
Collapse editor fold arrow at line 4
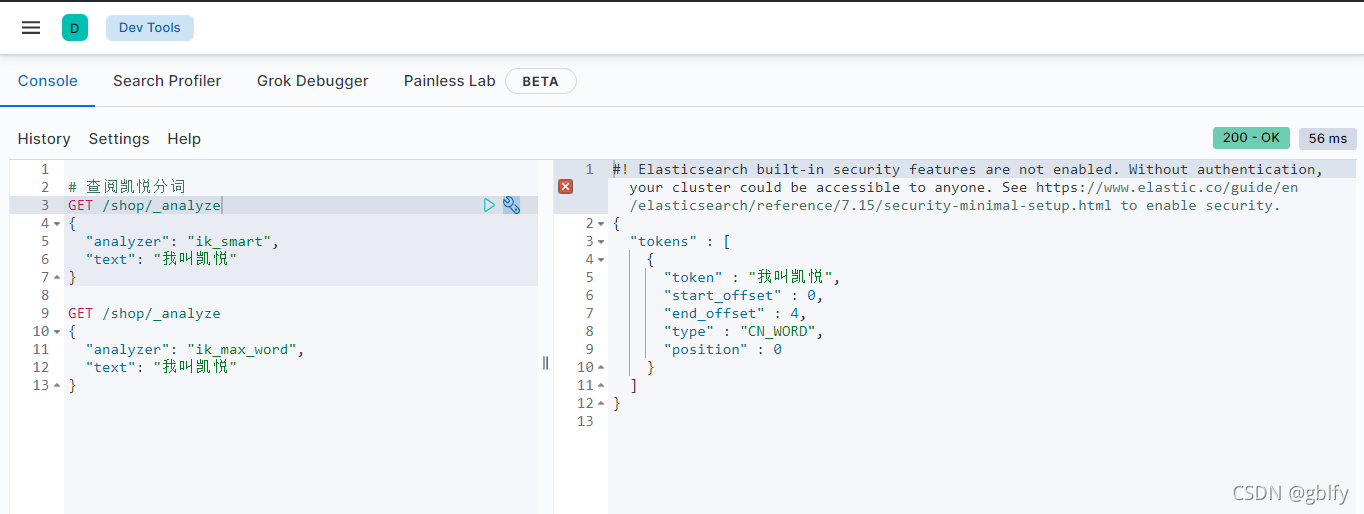[57, 223]
